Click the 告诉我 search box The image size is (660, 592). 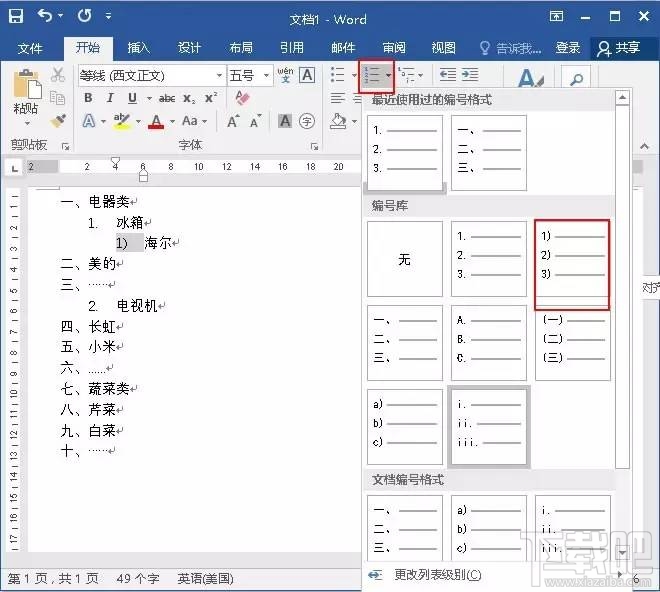511,48
